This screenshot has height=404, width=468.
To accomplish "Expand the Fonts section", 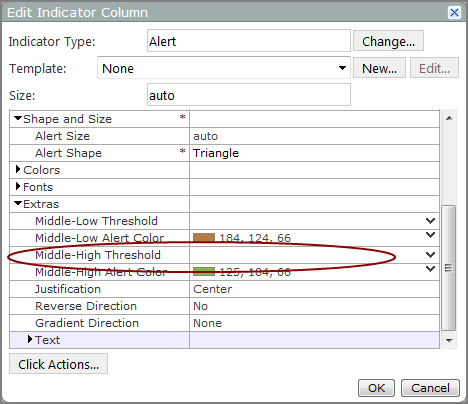I will coord(18,186).
